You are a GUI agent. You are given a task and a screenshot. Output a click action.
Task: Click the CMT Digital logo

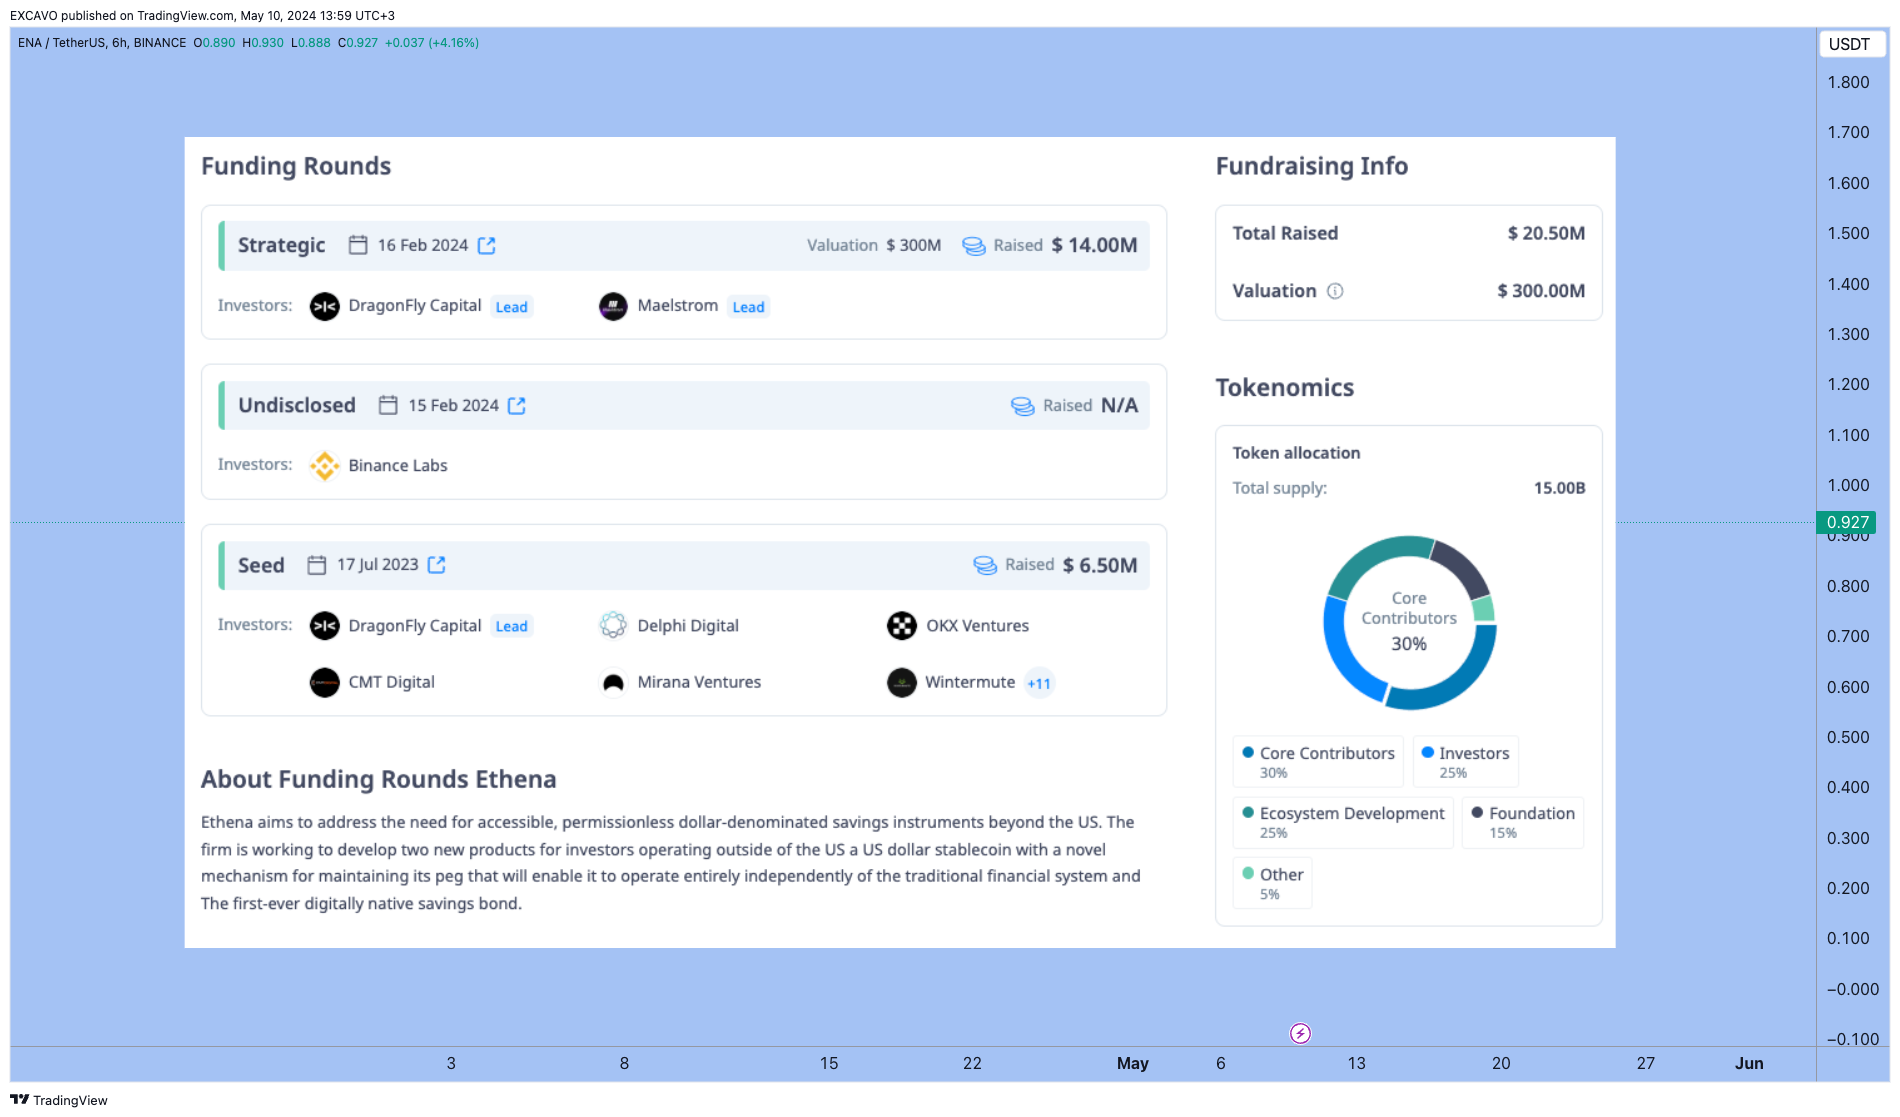click(x=325, y=682)
